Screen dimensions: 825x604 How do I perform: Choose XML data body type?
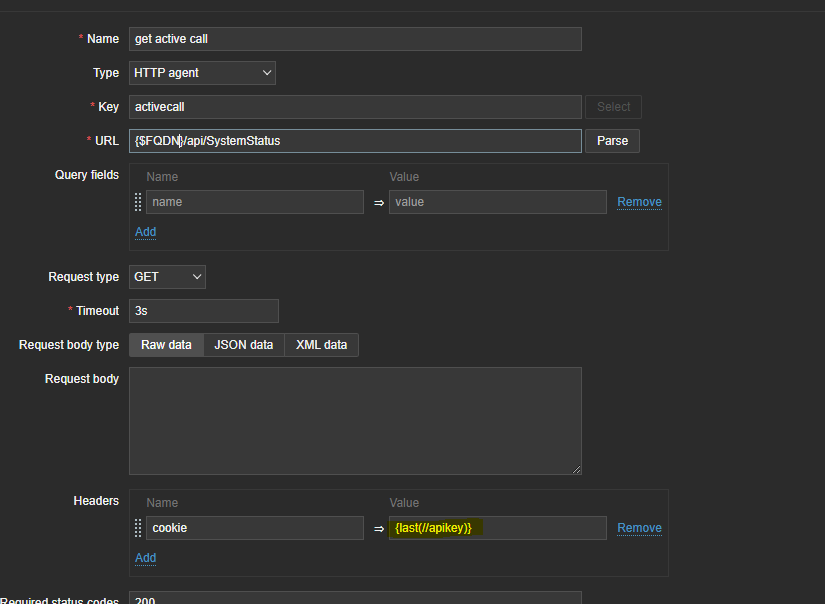coord(321,345)
